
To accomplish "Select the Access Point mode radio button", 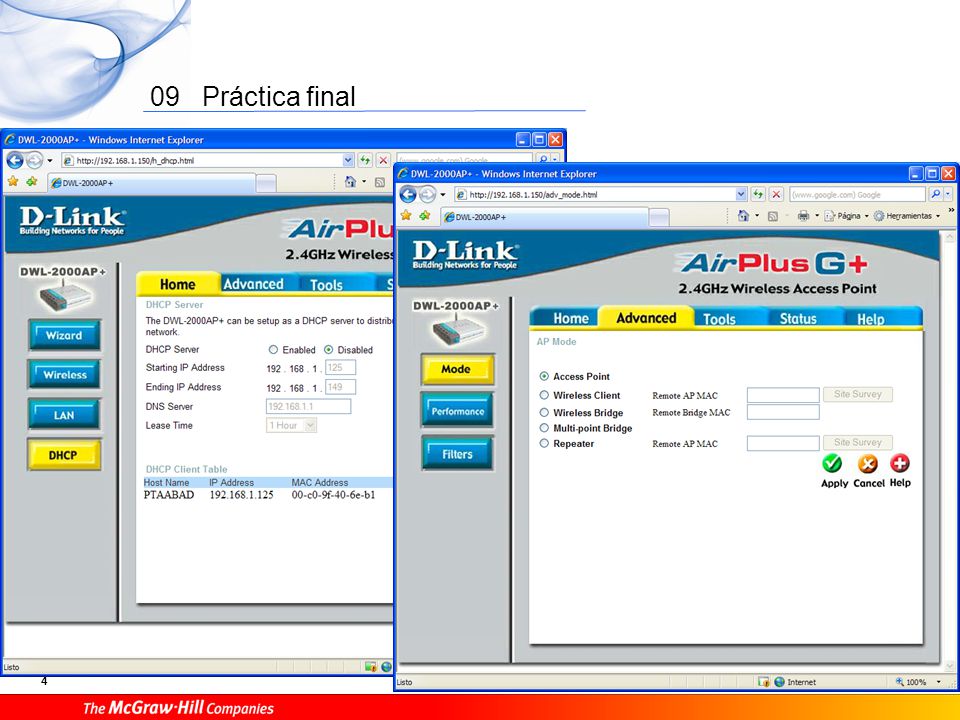I will 544,376.
